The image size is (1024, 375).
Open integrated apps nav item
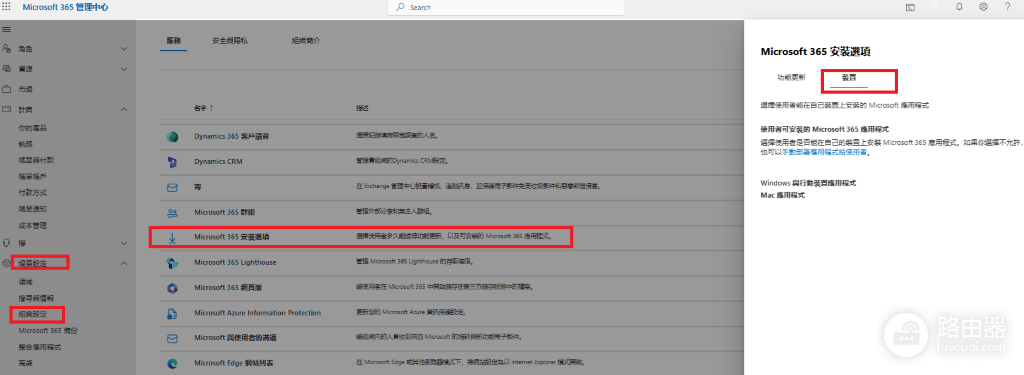coord(40,347)
